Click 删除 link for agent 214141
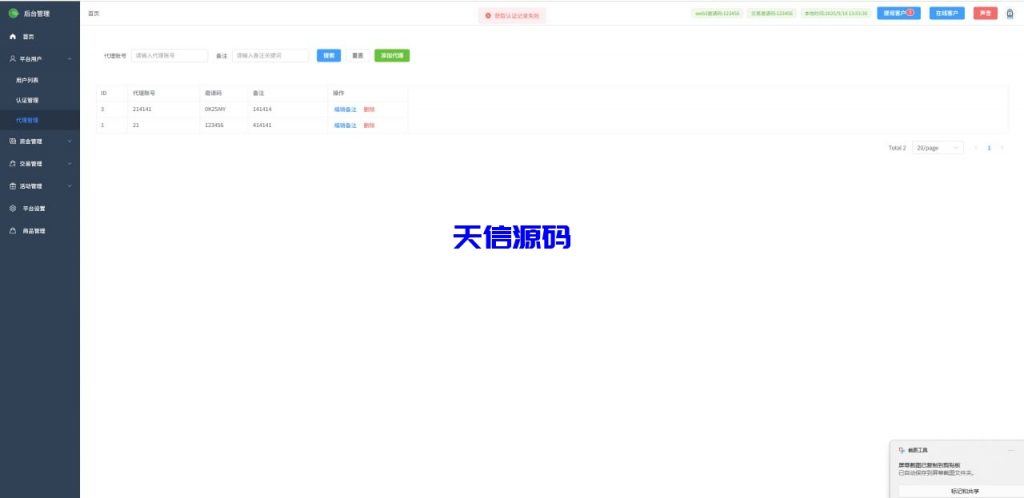The width and height of the screenshot is (1024, 498). [x=369, y=109]
